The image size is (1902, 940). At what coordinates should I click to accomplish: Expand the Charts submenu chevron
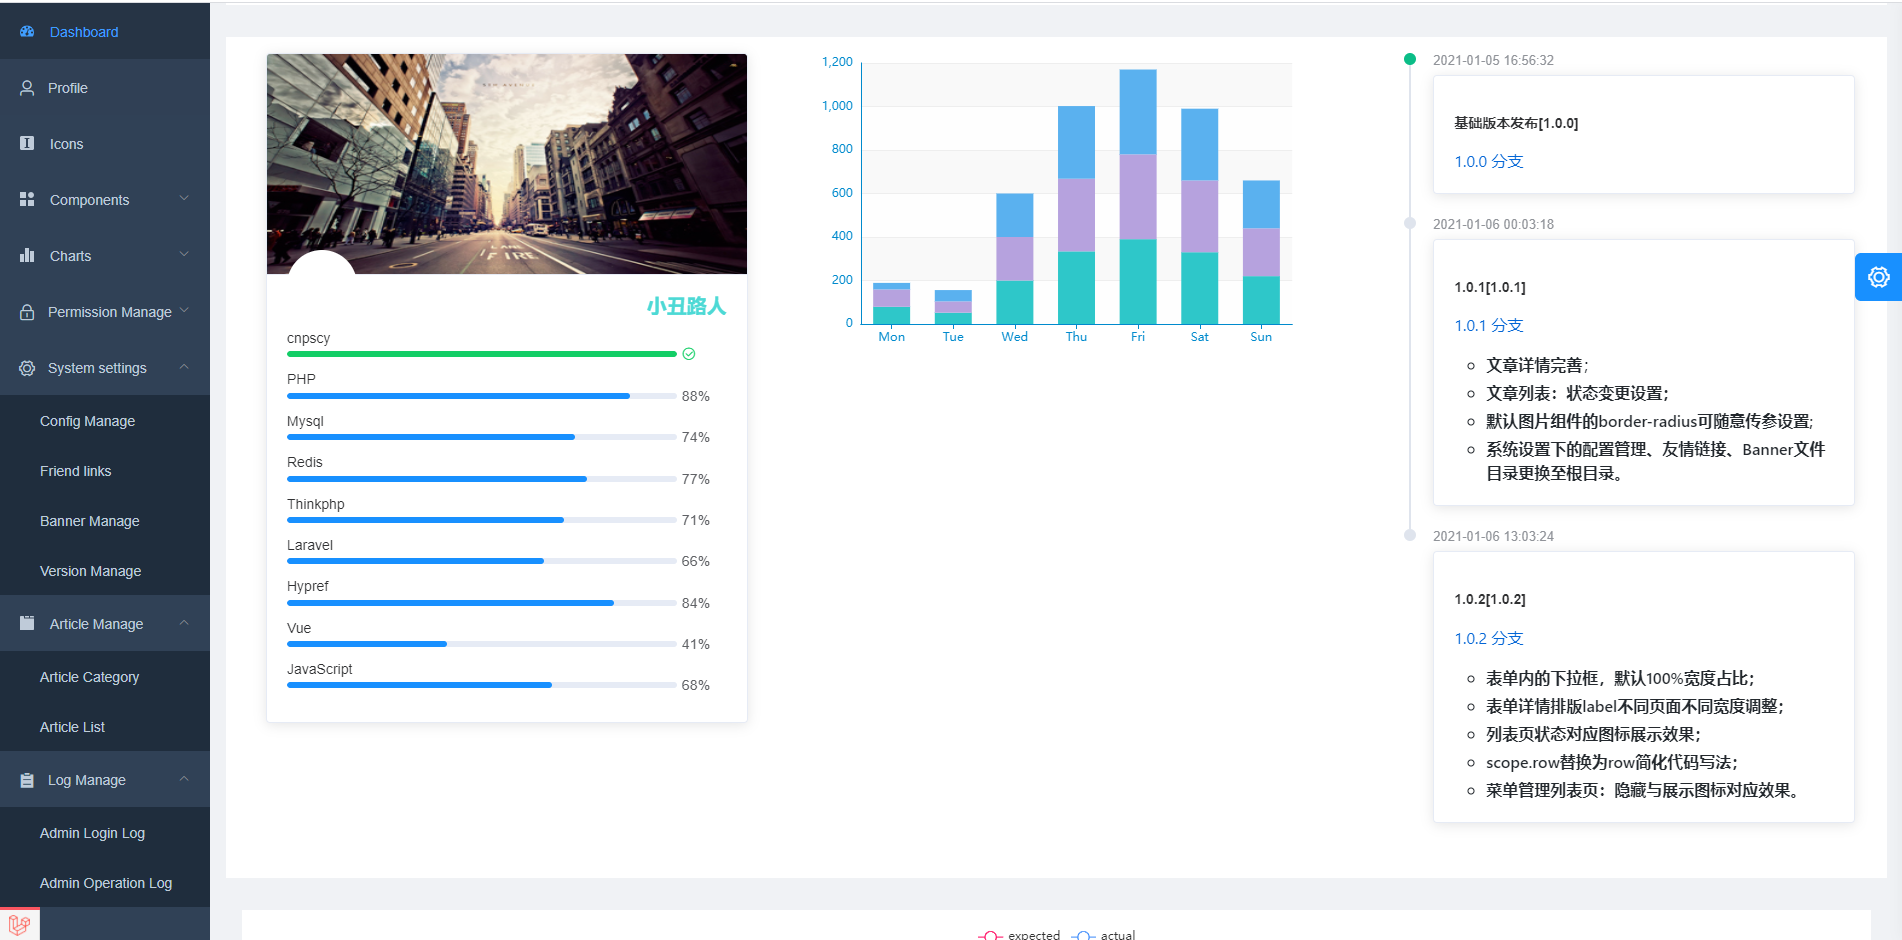[184, 255]
